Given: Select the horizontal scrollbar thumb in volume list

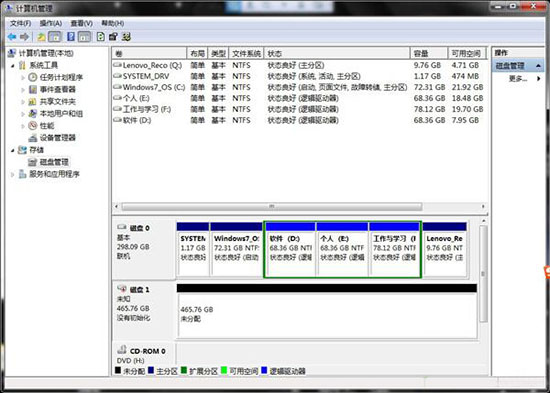Looking at the screenshot, I should pos(272,206).
